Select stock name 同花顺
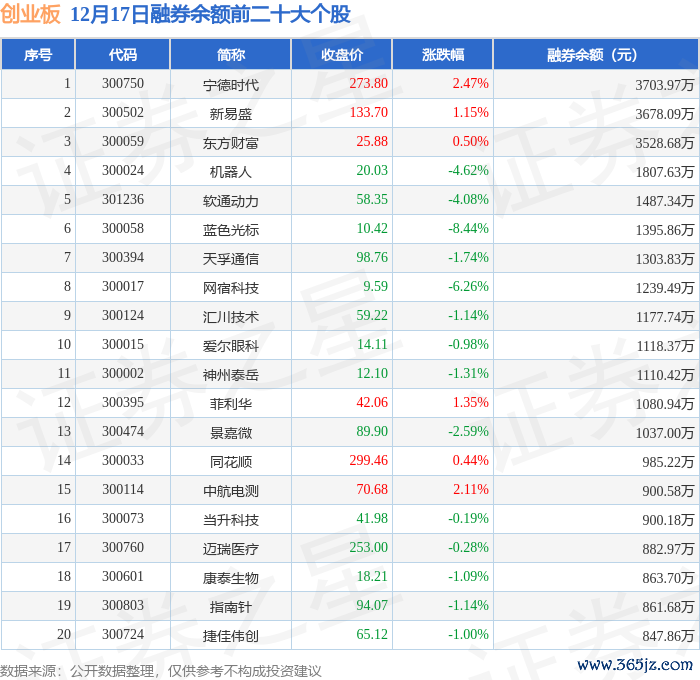The image size is (700, 680). (230, 462)
